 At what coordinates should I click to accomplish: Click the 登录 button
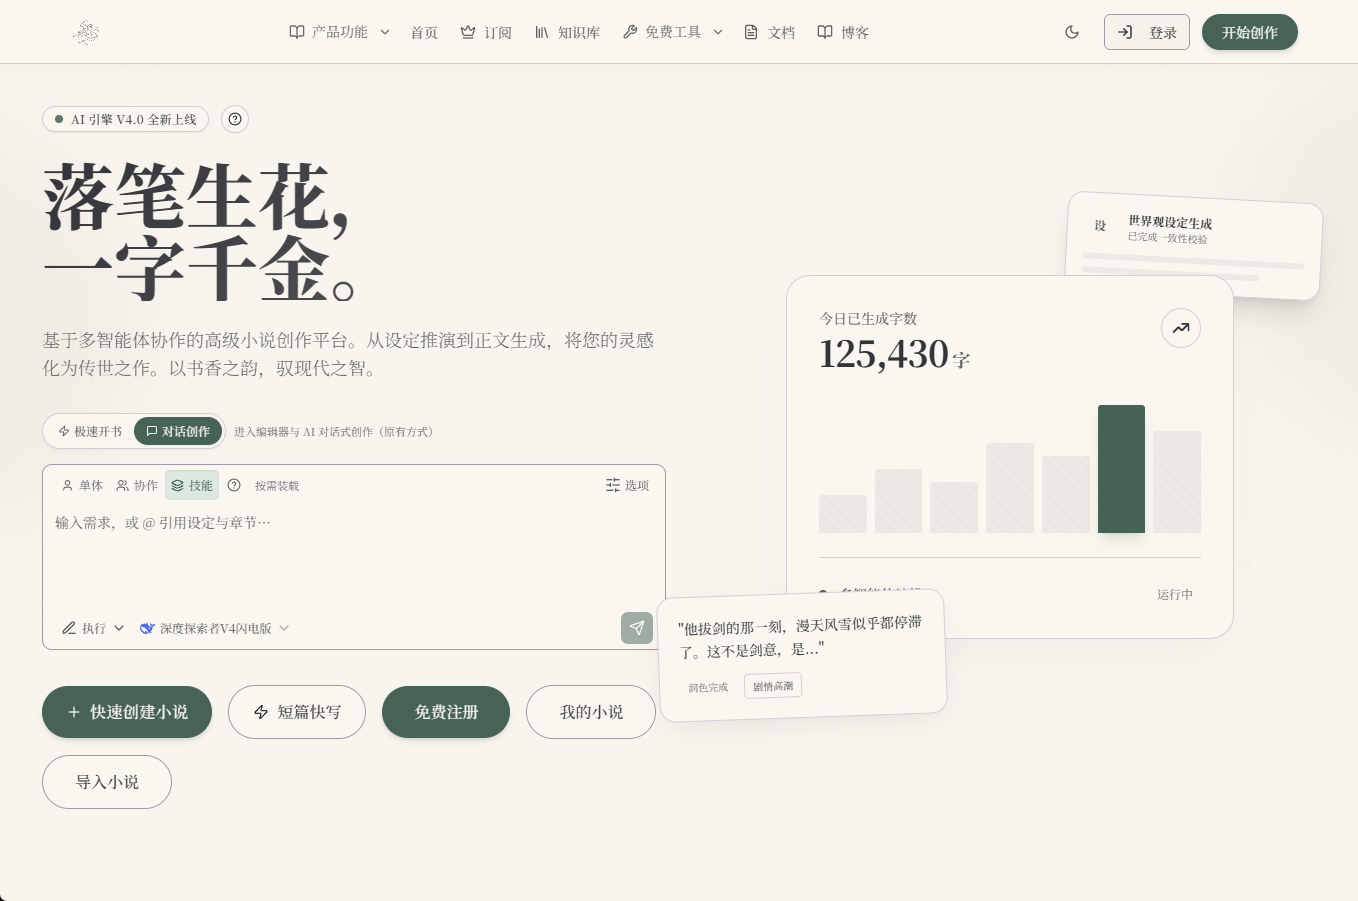[x=1147, y=32]
